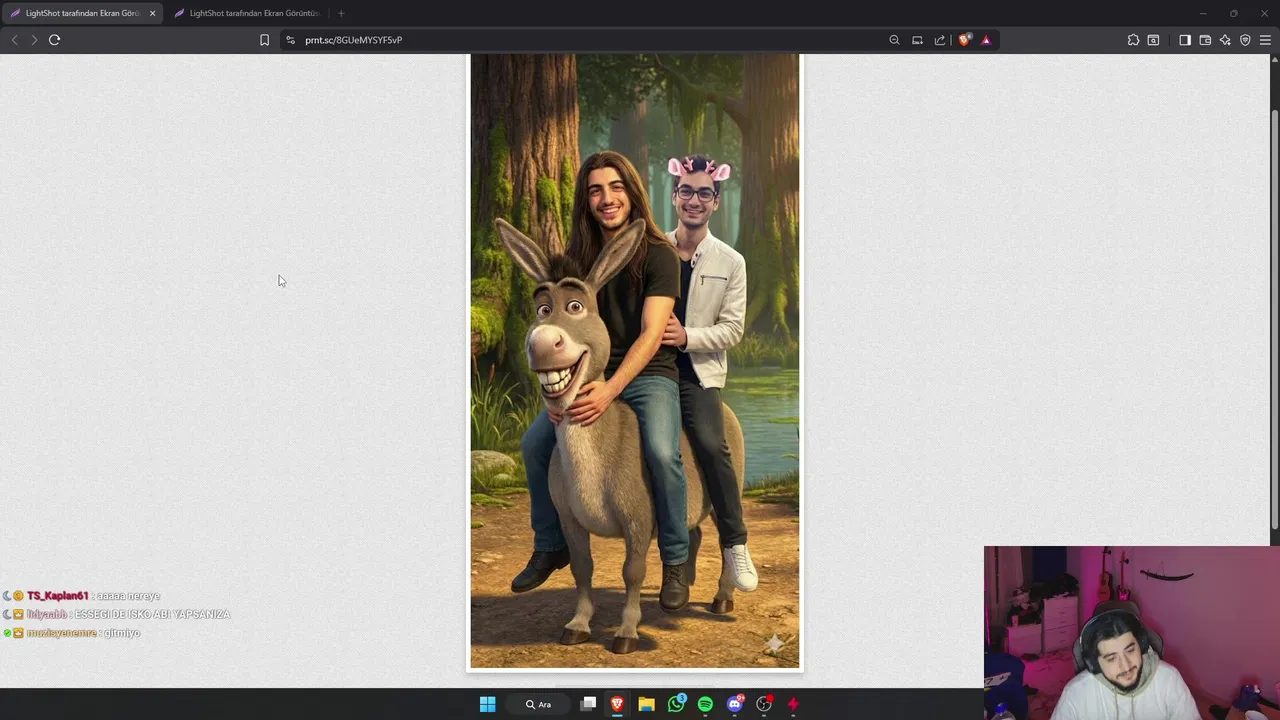Click the streamer webcam overlay
Viewport: 1280px width, 720px height.
(x=1132, y=633)
